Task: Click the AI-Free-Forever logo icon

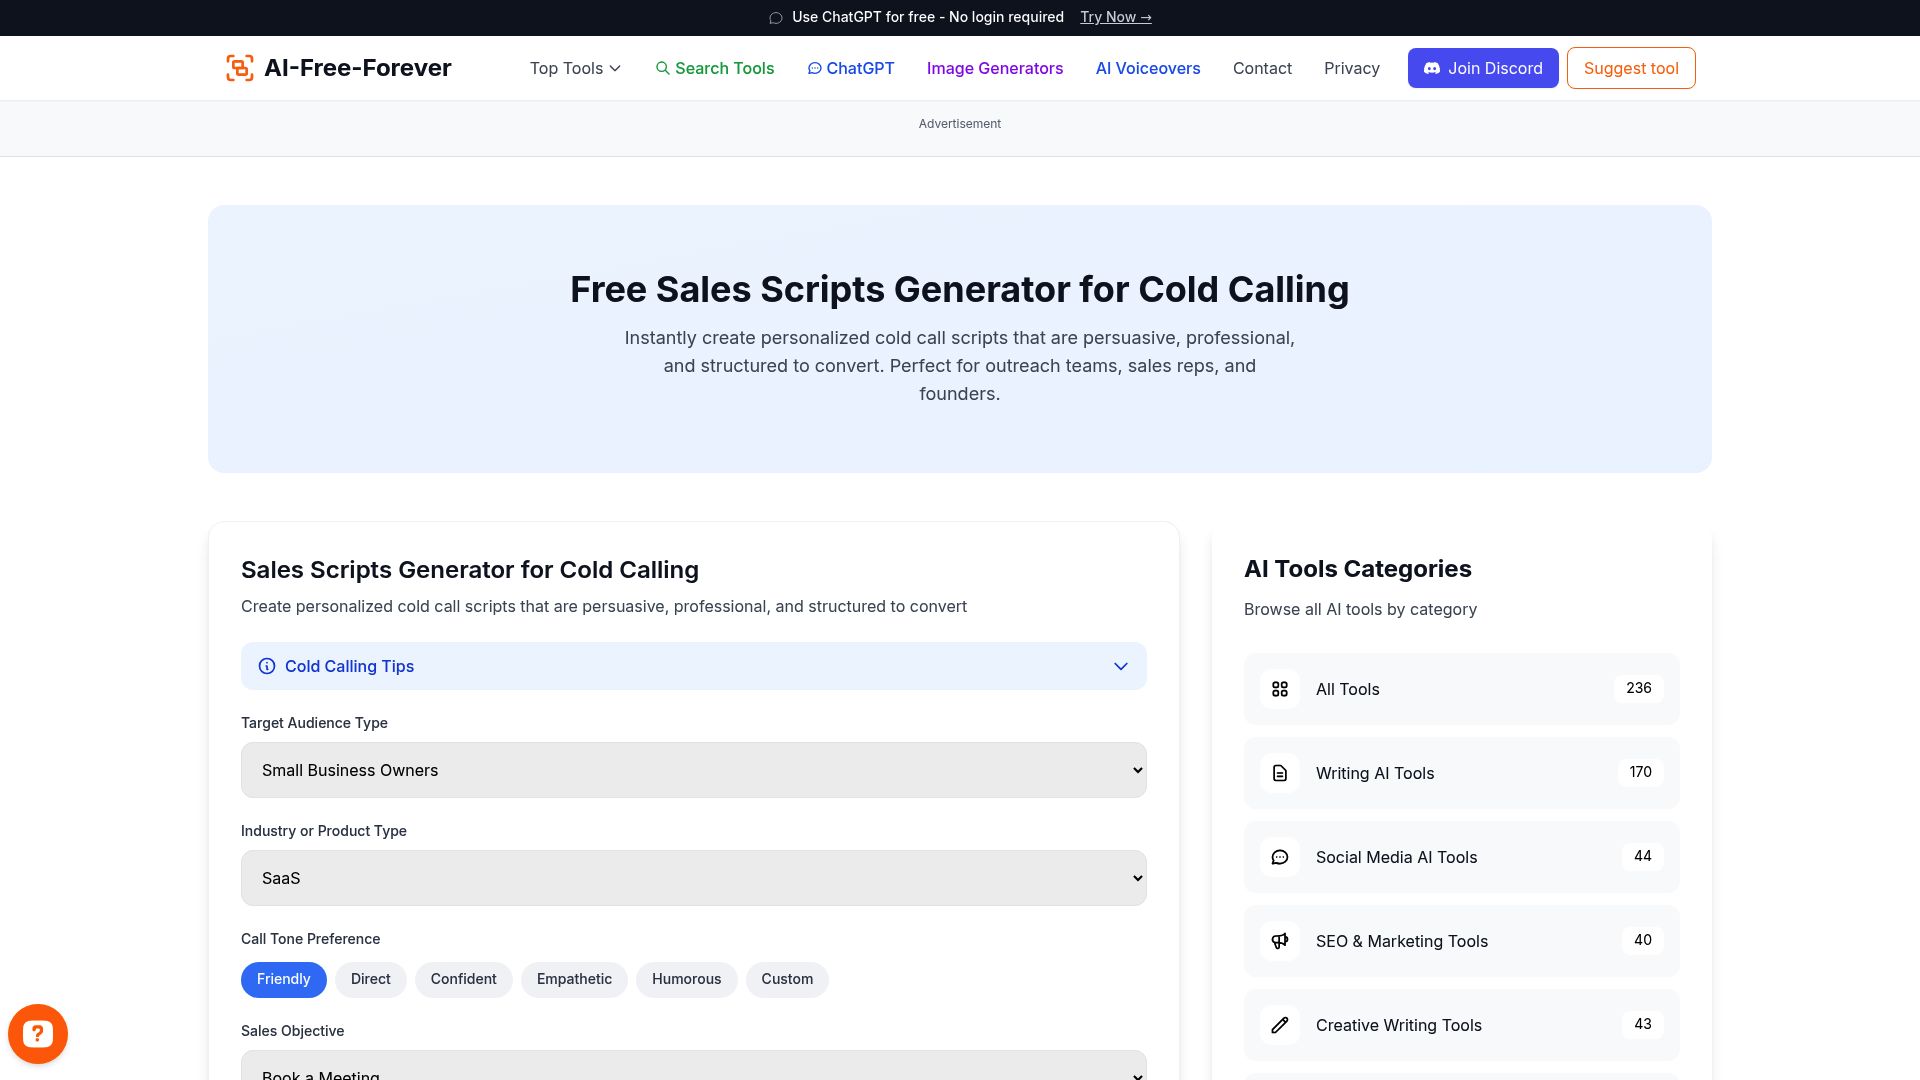Action: coord(239,67)
